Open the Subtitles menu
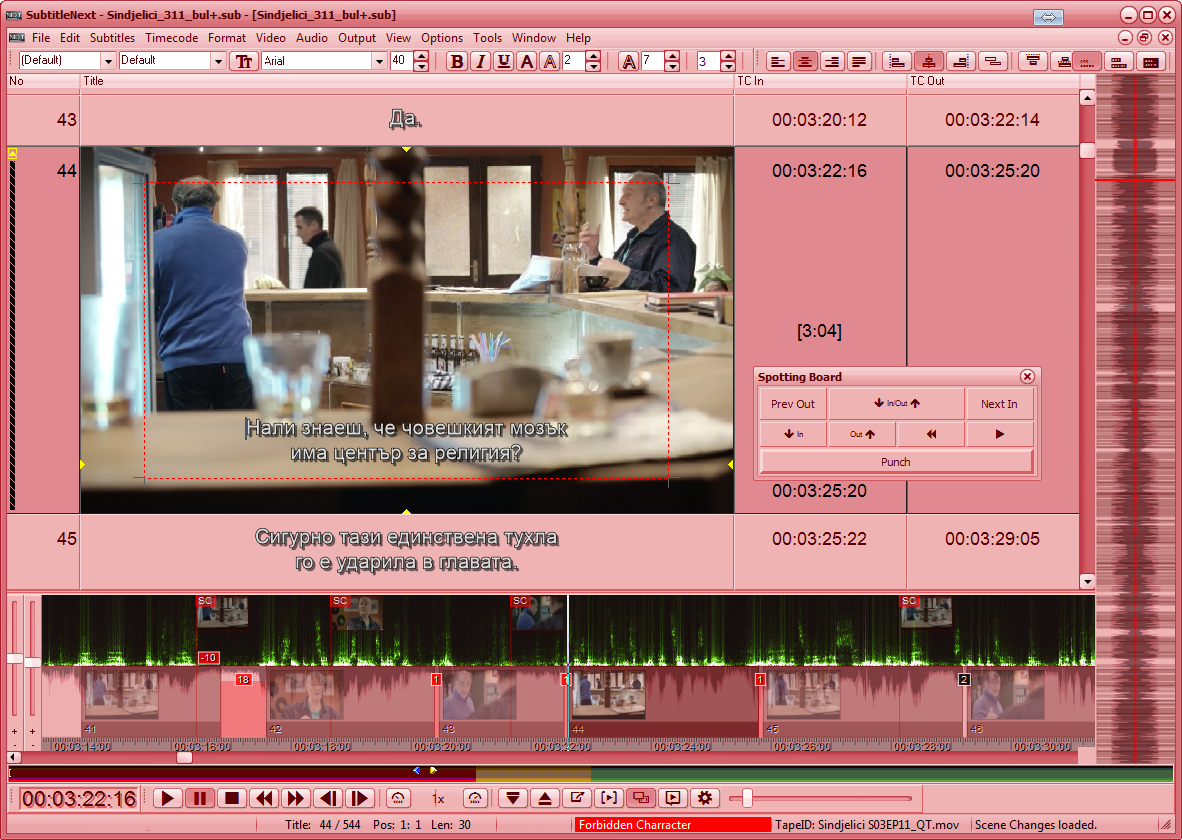This screenshot has height=840, width=1182. click(112, 38)
